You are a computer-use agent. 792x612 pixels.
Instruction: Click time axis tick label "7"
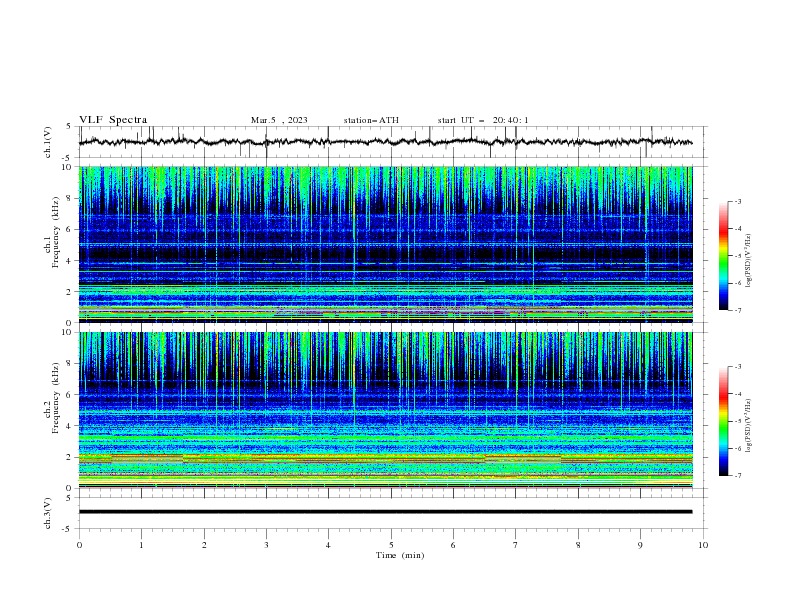pos(516,545)
